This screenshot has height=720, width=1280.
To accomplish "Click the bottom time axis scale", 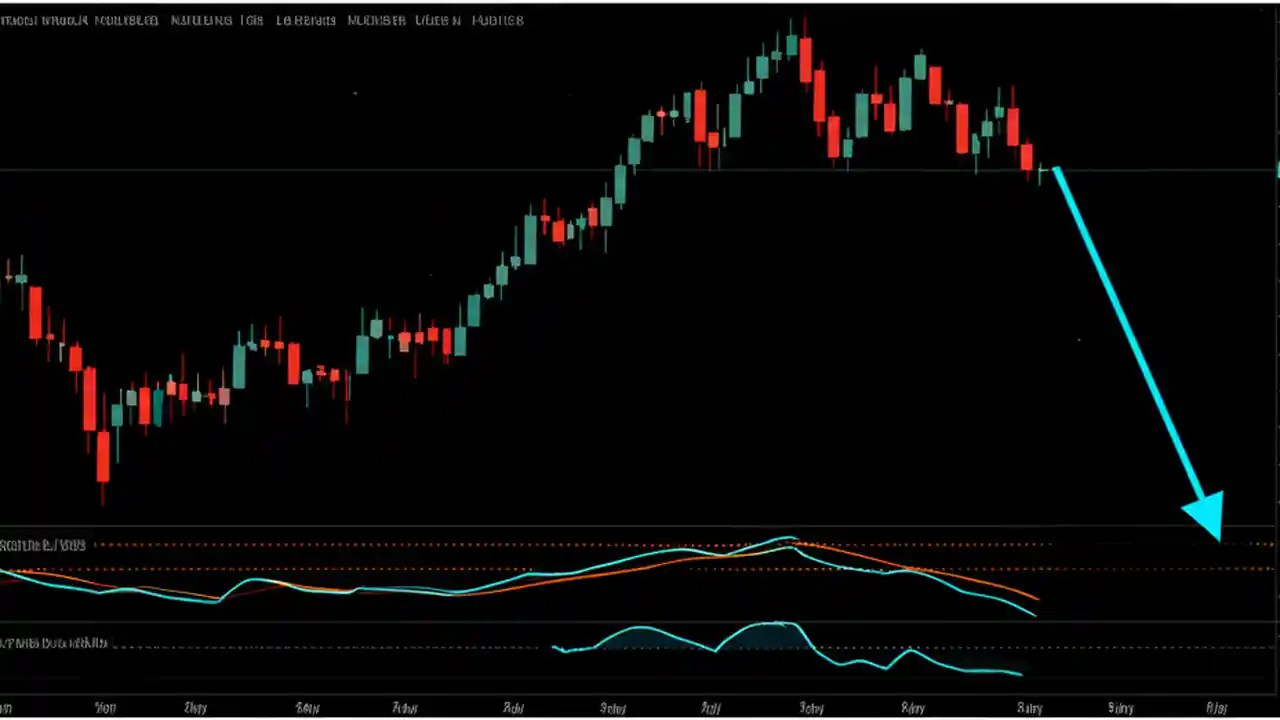I will pyautogui.click(x=640, y=707).
